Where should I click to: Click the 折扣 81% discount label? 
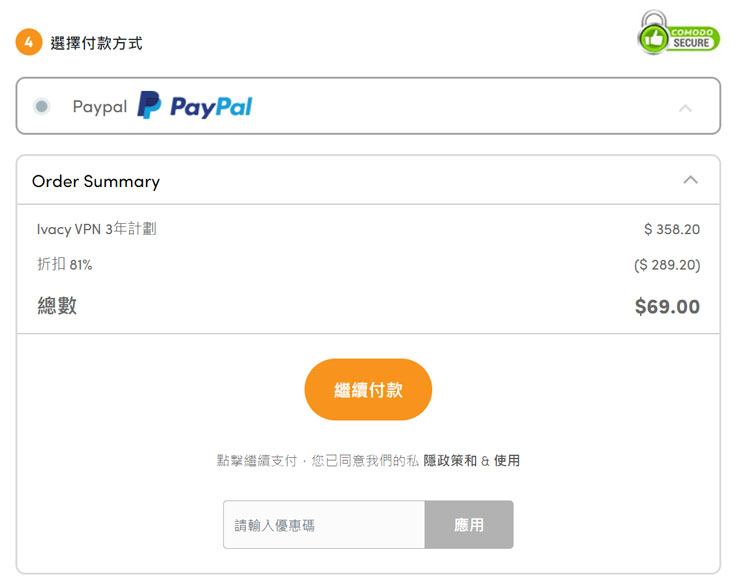point(65,265)
